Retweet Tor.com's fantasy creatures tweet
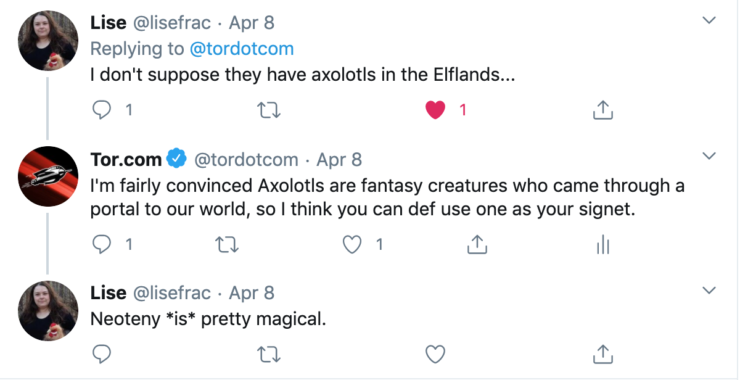Image resolution: width=740 pixels, height=380 pixels. coord(227,245)
